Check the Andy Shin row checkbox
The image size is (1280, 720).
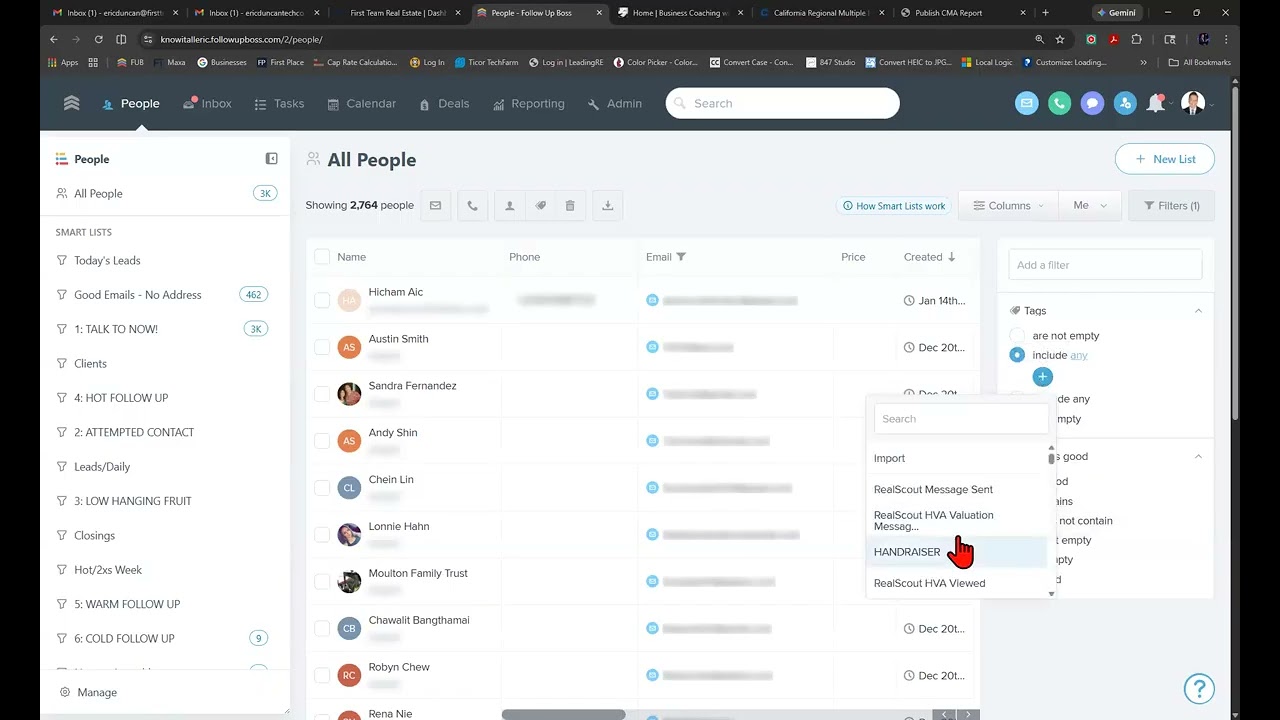click(x=322, y=441)
